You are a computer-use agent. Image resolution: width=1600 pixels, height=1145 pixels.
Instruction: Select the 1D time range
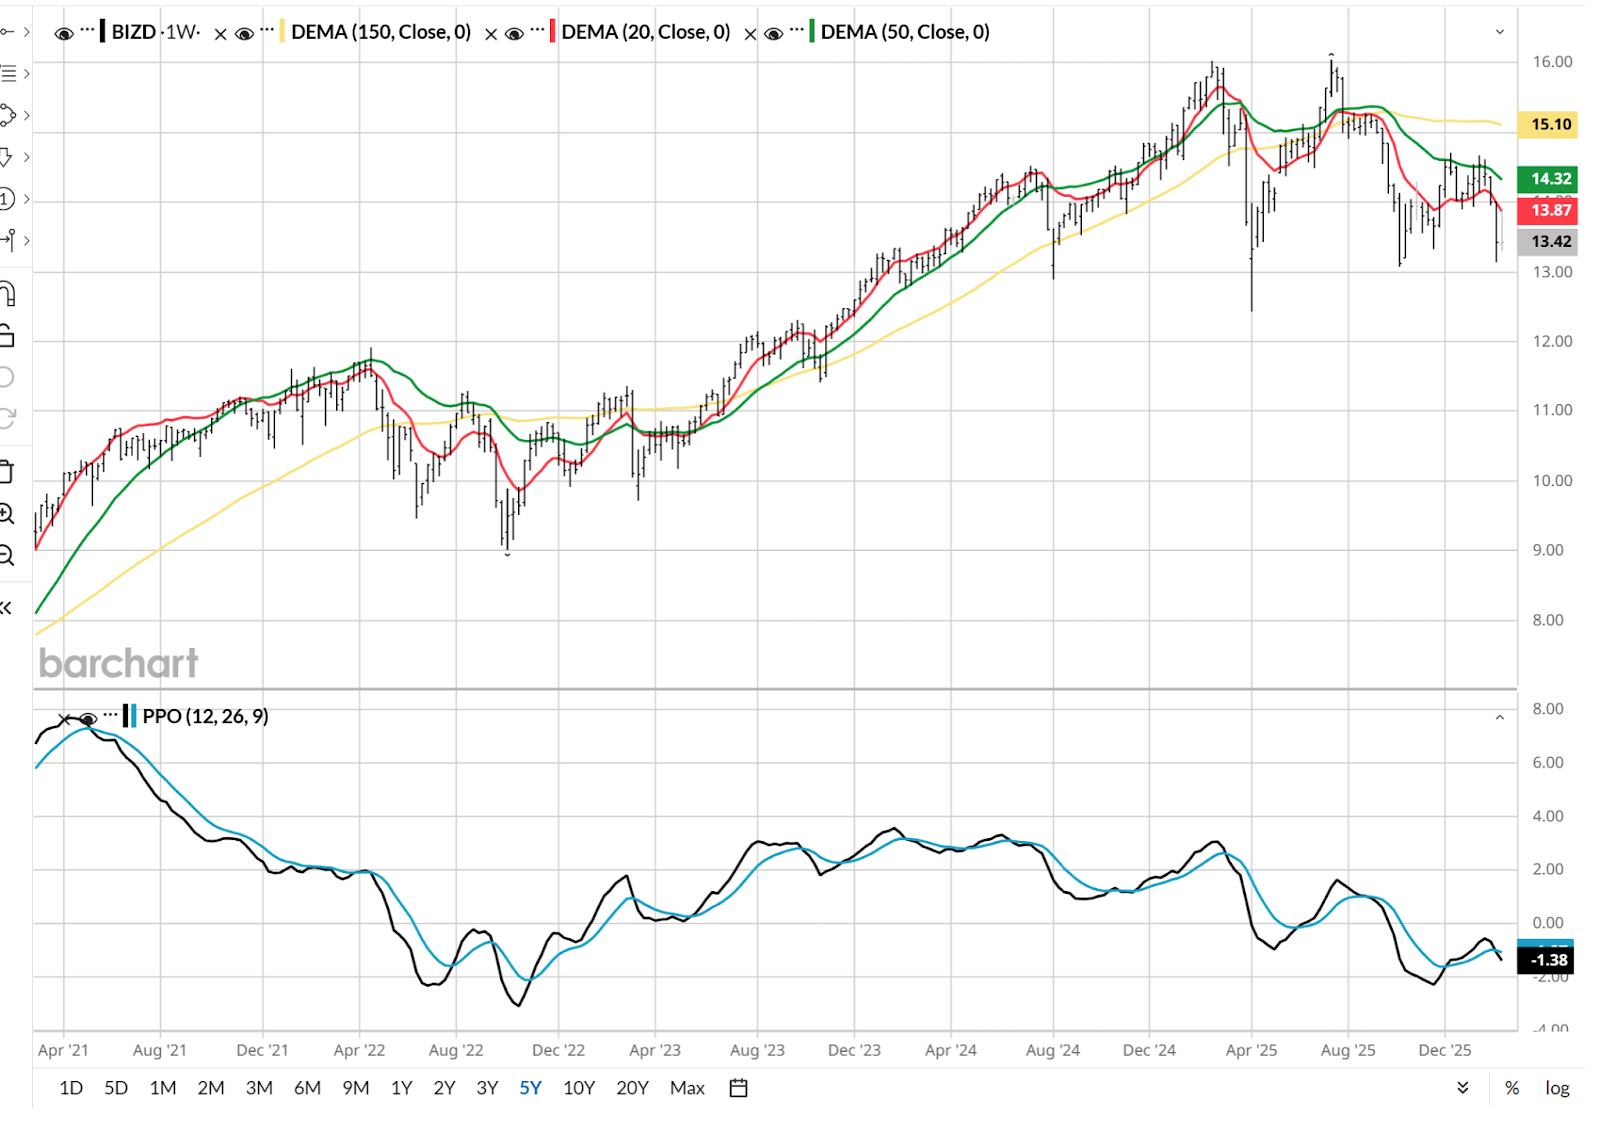[x=71, y=1088]
